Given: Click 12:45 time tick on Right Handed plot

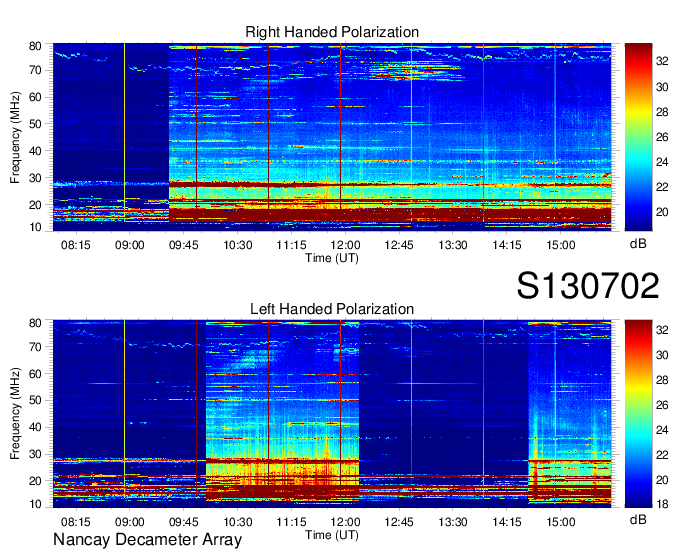Looking at the screenshot, I should [x=399, y=245].
